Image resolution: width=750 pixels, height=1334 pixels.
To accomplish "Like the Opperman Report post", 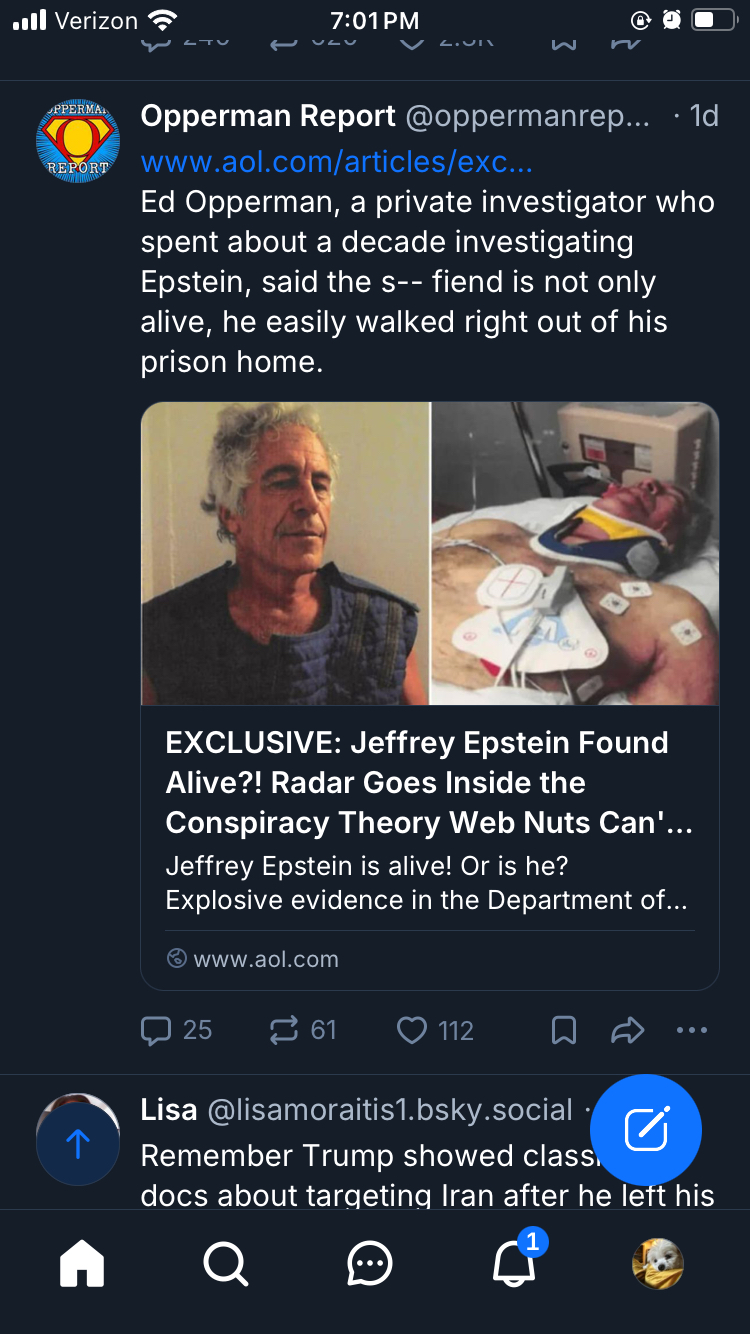I will click(x=412, y=1030).
